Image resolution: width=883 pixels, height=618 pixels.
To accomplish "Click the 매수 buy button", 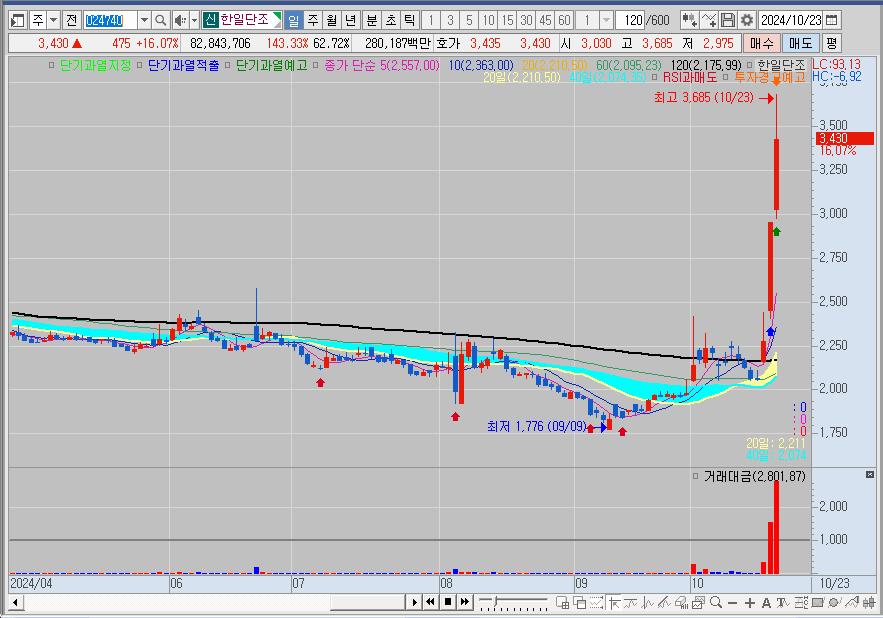I will coord(761,43).
